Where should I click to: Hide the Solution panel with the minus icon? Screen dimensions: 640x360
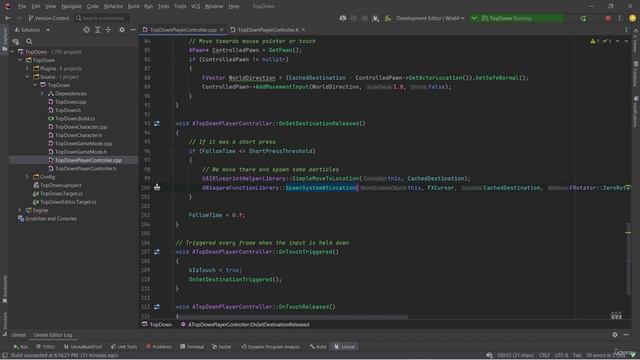(133, 30)
